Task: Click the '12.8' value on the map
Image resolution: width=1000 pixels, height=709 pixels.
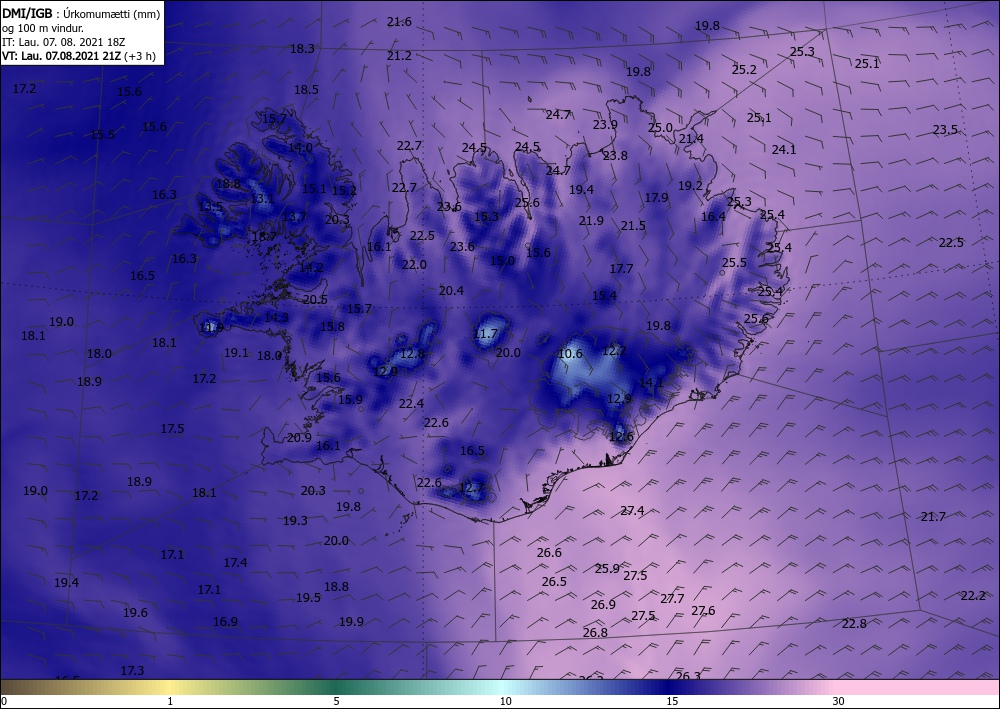Action: (412, 354)
